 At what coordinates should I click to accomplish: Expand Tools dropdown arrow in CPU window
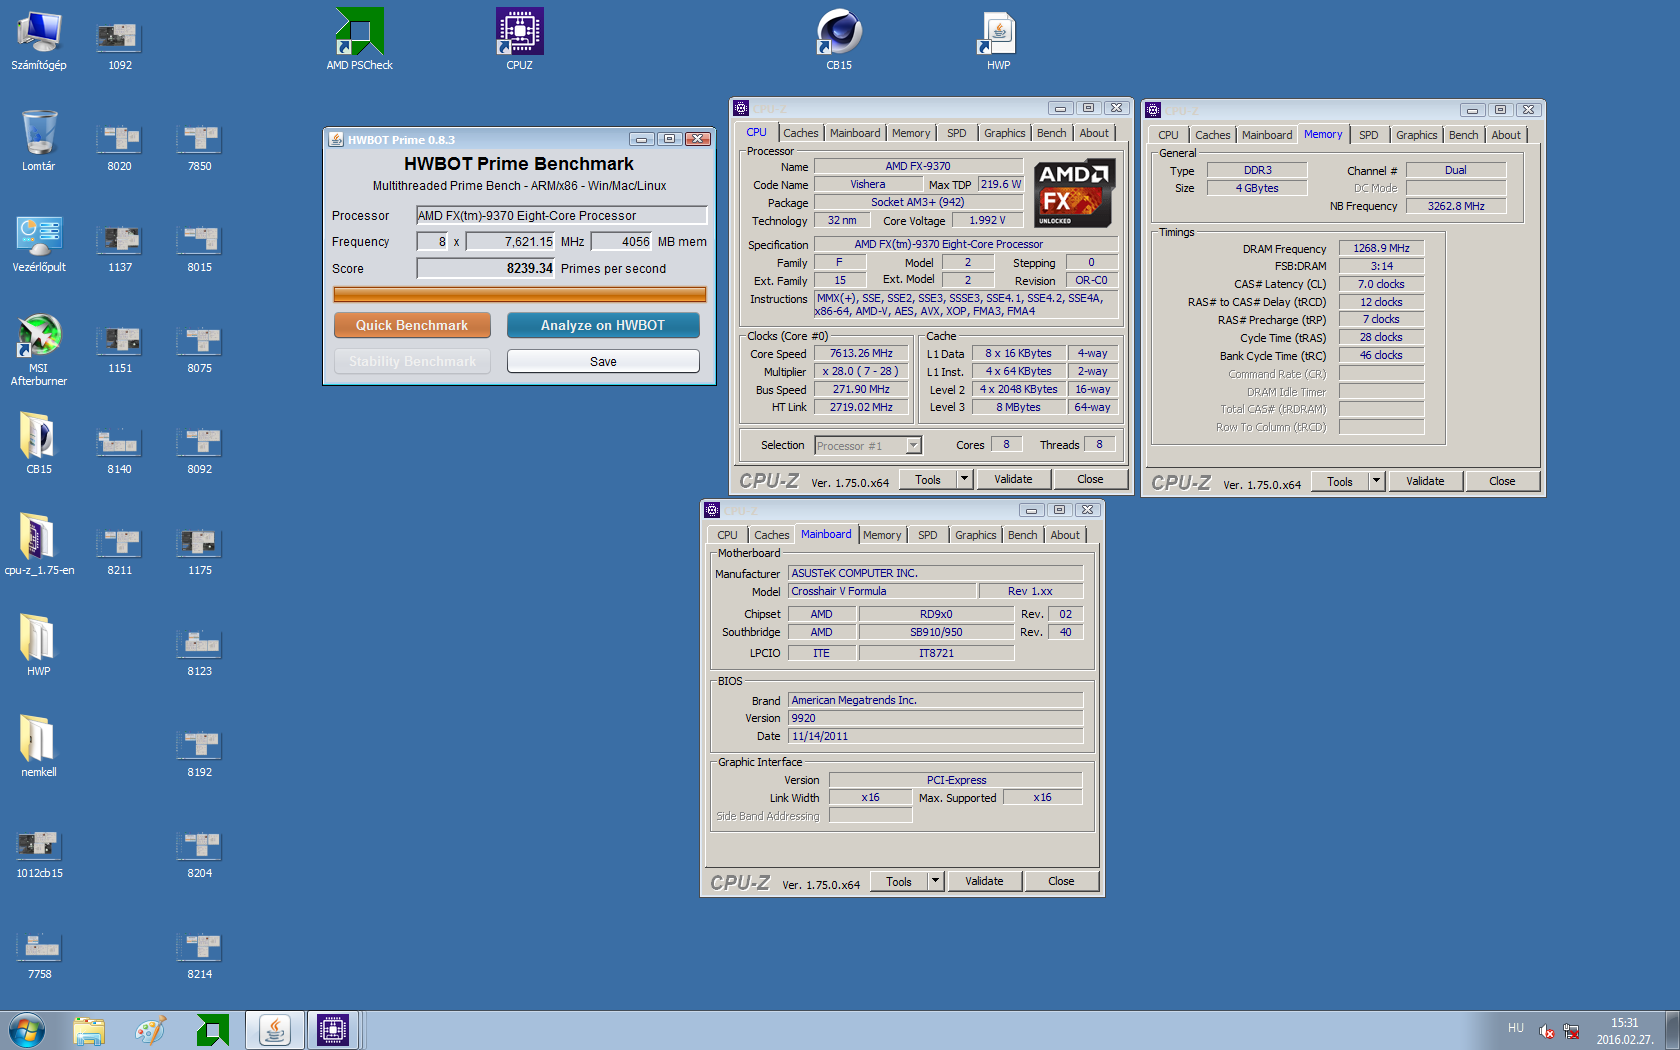[965, 479]
